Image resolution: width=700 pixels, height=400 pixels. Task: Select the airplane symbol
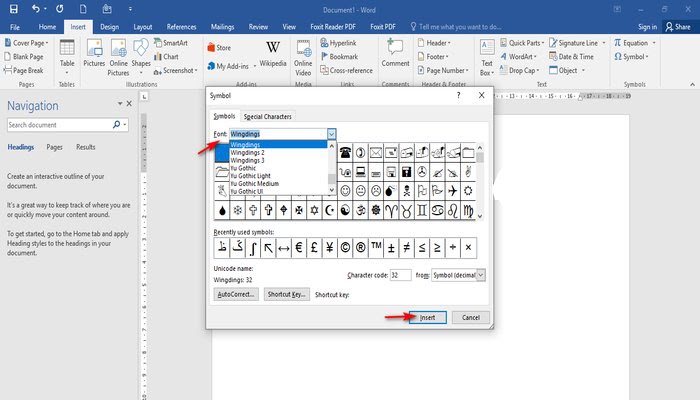[453, 191]
